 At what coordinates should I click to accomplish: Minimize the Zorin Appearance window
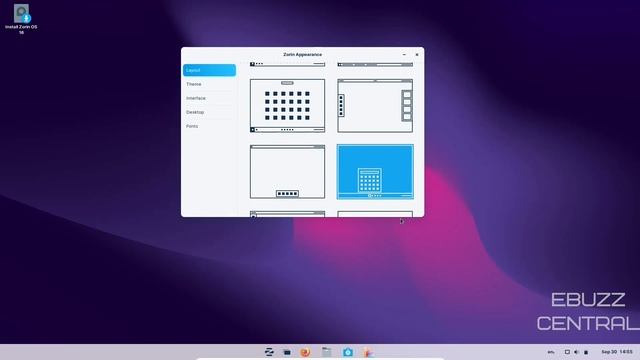click(x=404, y=54)
